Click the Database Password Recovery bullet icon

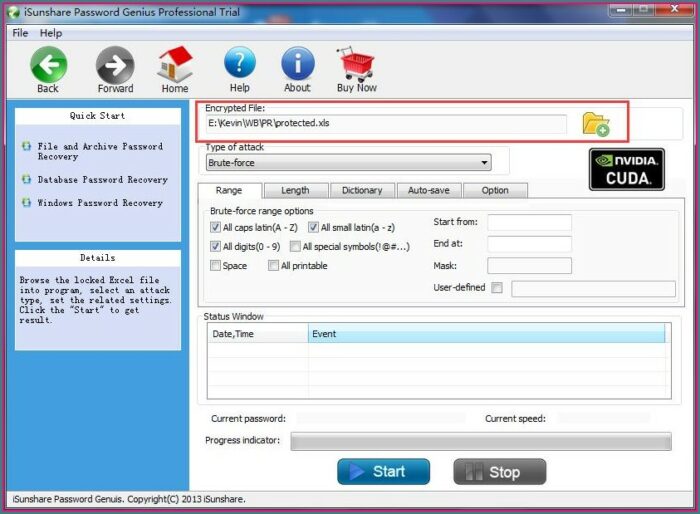pyautogui.click(x=26, y=179)
